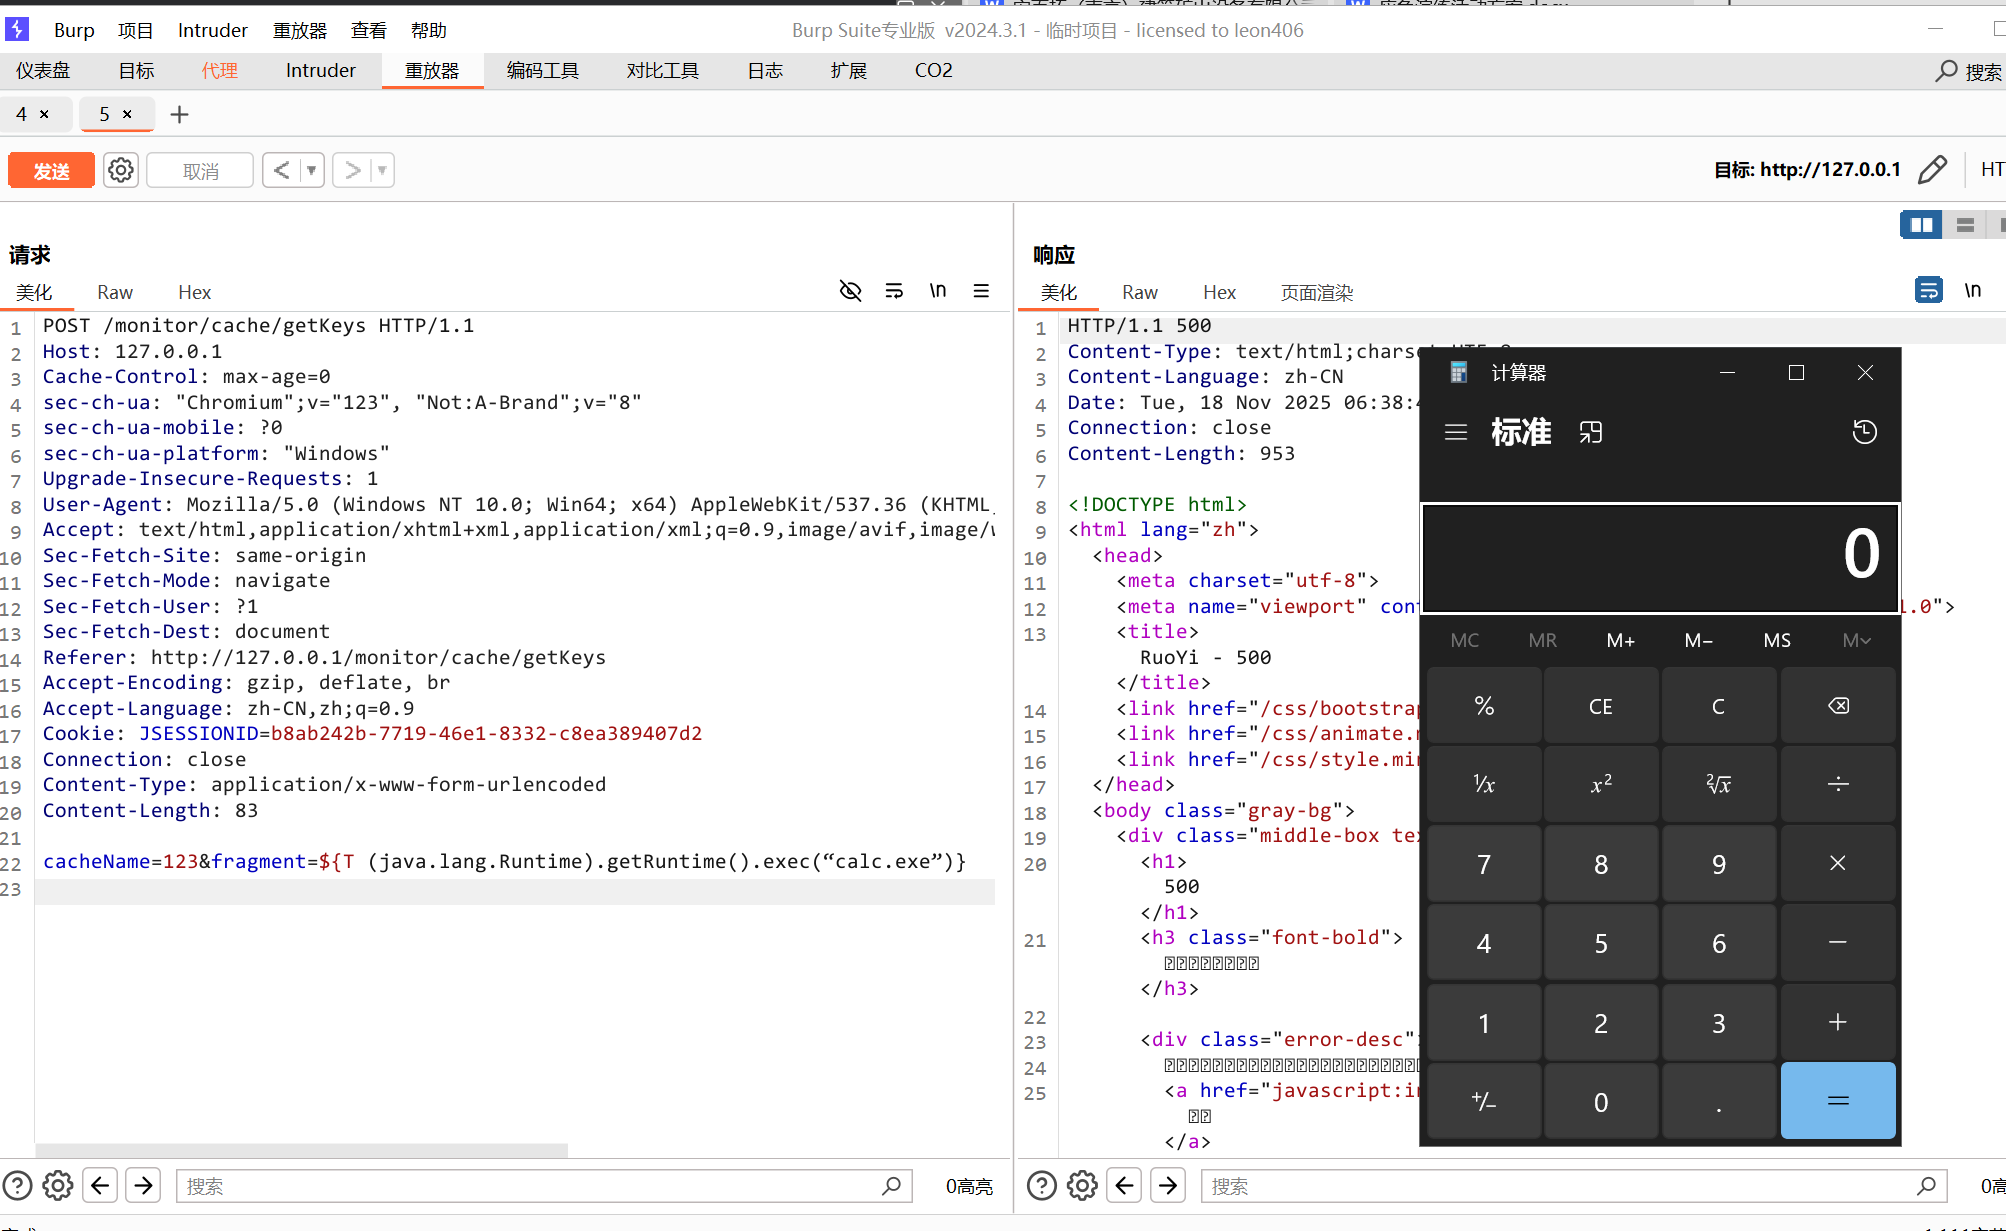Open the calculator M memory list dropdown
This screenshot has height=1231, width=2006.
point(1856,640)
